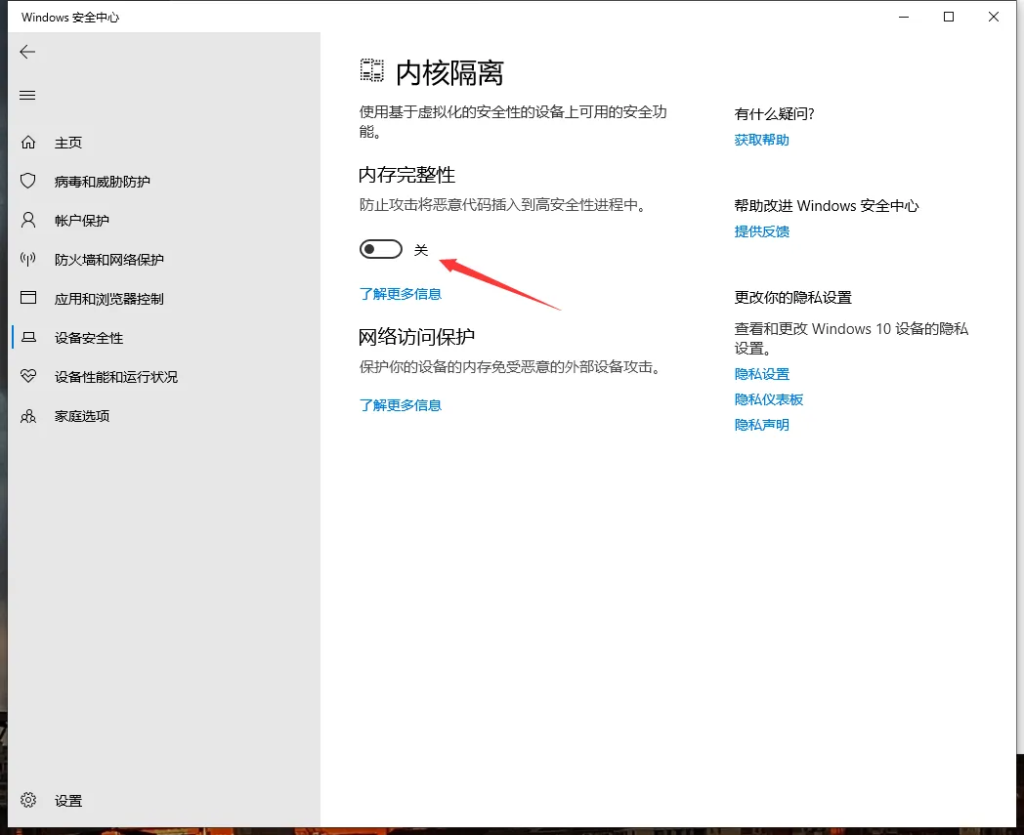Click the Windows 安全中心 title text
Image resolution: width=1024 pixels, height=835 pixels.
coord(70,17)
